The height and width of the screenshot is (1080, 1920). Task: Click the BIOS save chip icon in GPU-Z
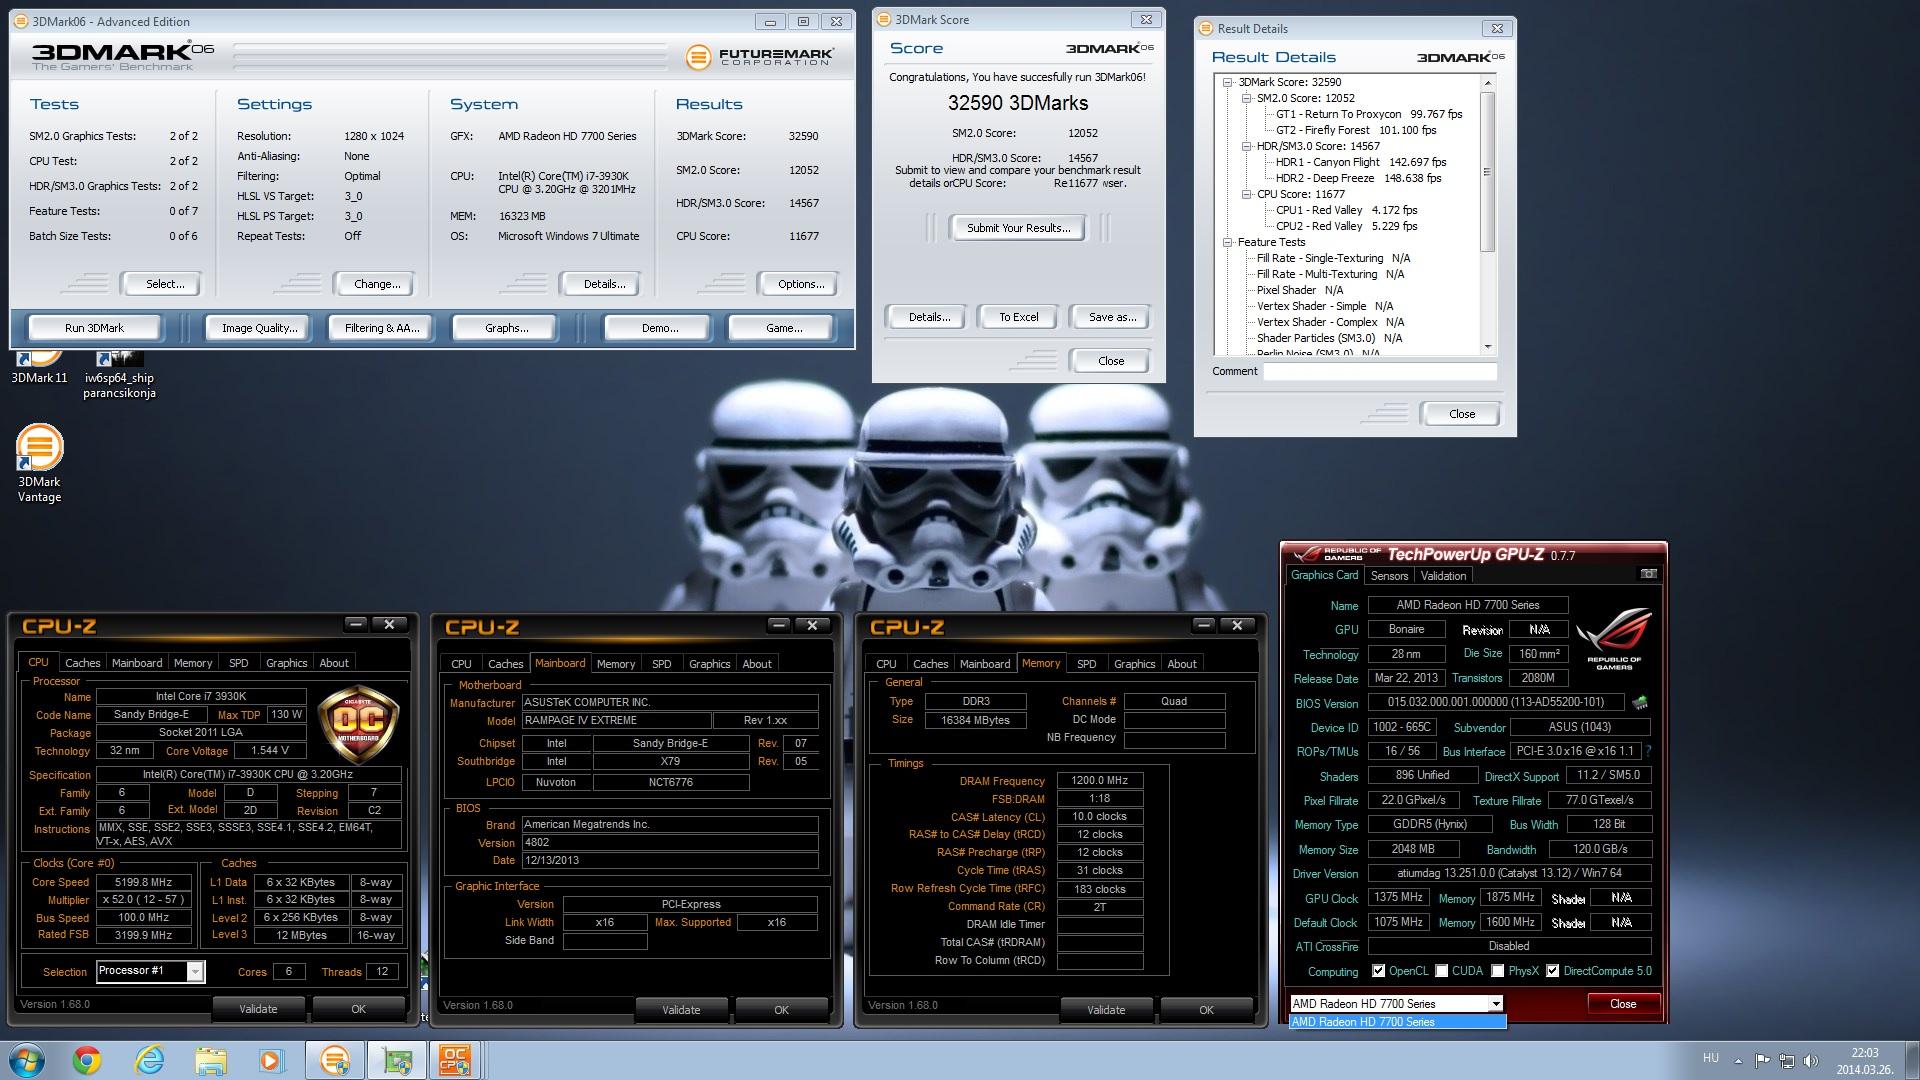tap(1639, 703)
